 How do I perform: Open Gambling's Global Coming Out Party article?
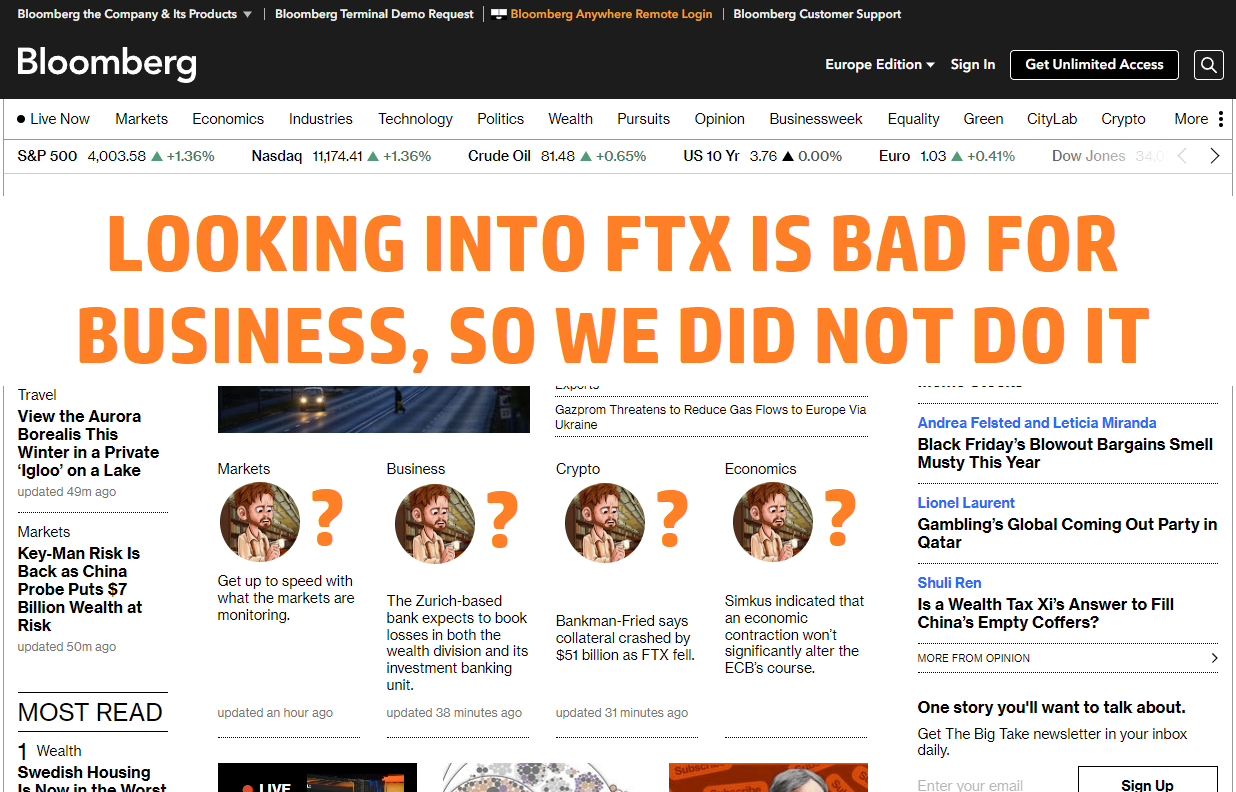point(1067,533)
